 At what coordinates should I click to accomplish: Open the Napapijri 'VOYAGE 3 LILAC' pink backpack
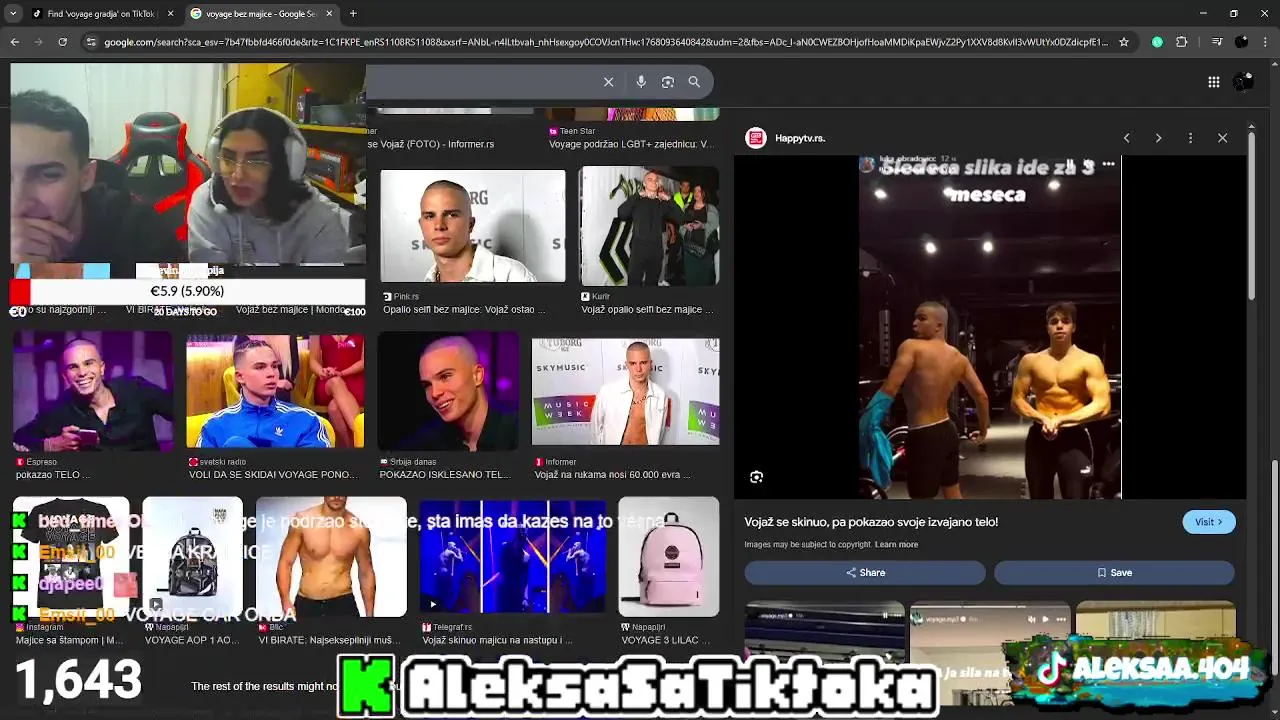tap(668, 556)
